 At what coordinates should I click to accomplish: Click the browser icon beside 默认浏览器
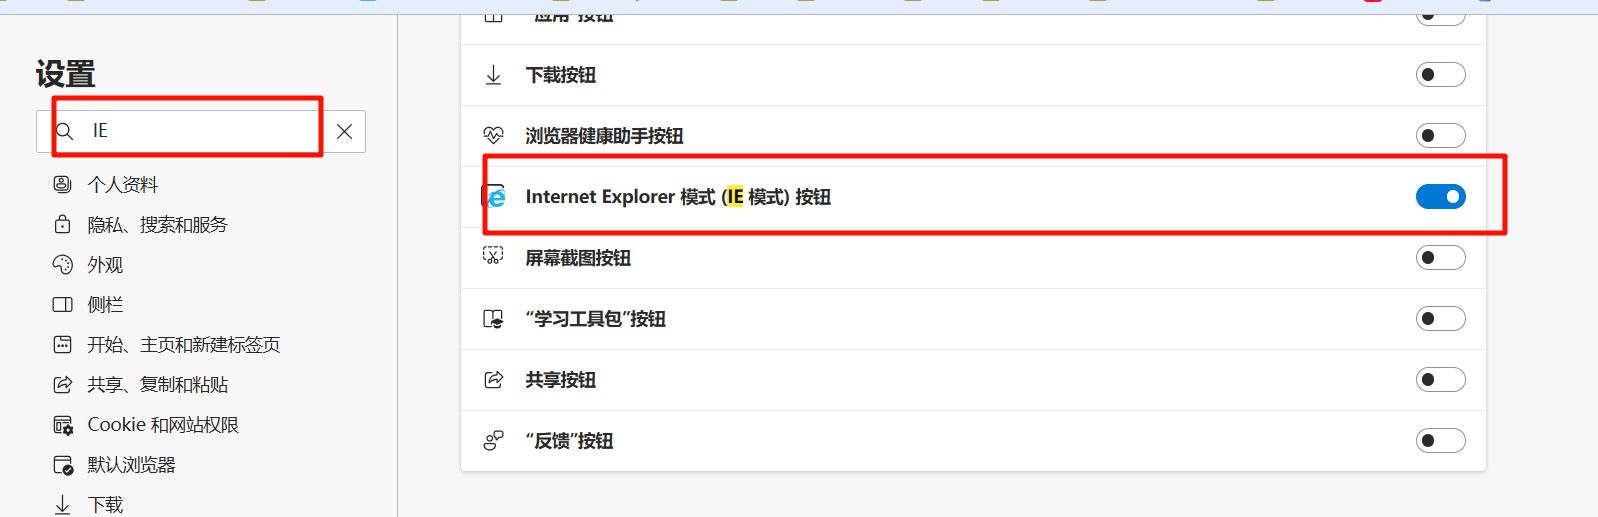click(x=62, y=465)
